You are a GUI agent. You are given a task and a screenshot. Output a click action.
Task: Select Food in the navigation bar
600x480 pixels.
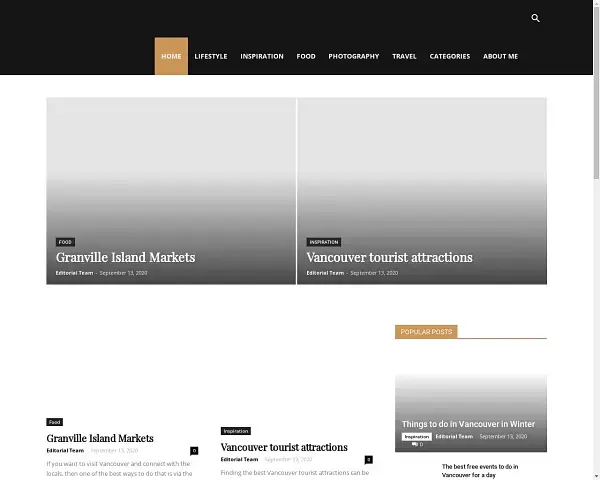[x=306, y=56]
